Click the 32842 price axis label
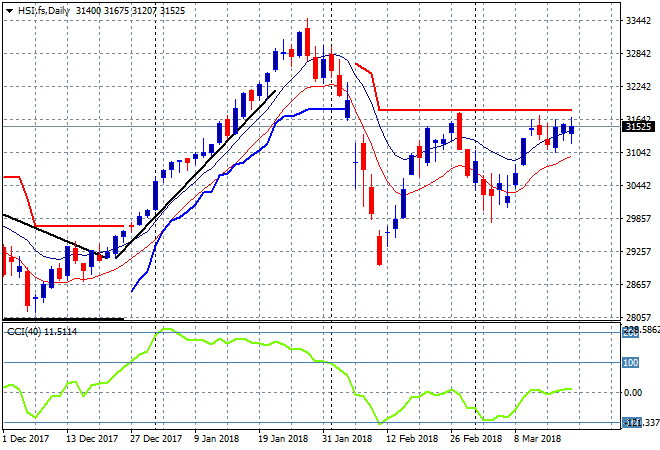 [x=638, y=54]
